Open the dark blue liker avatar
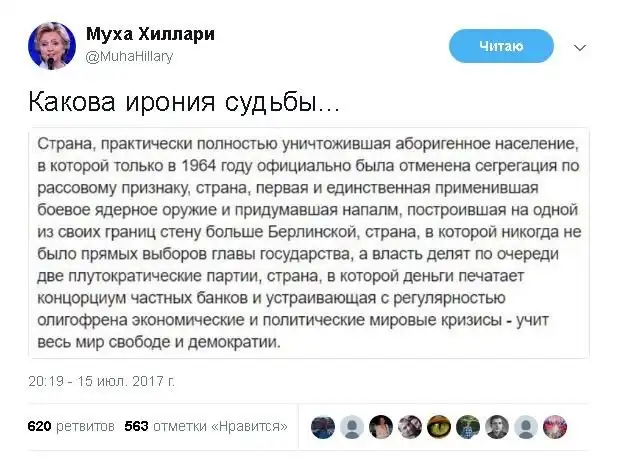621x463 pixels. click(322, 427)
